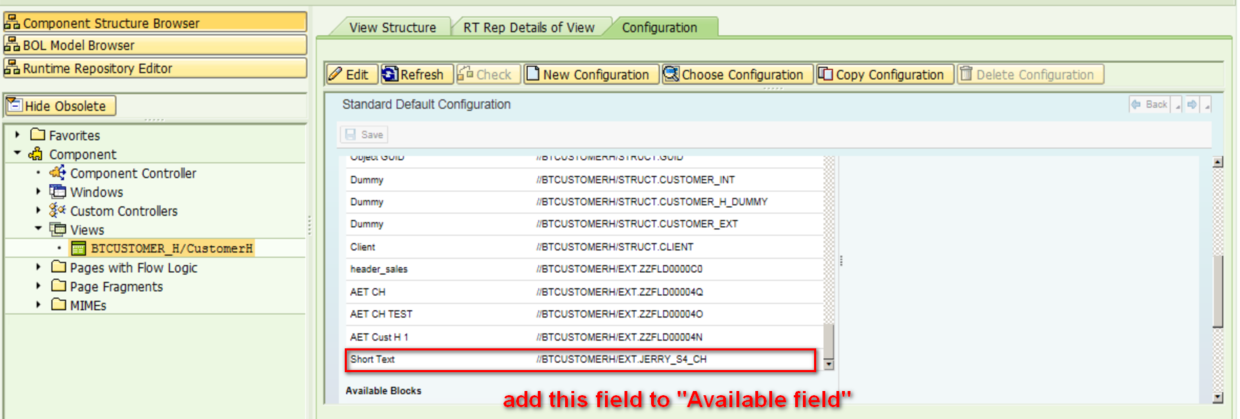1240x419 pixels.
Task: Click outer vertical scrollbar up arrow
Action: (x=1218, y=161)
